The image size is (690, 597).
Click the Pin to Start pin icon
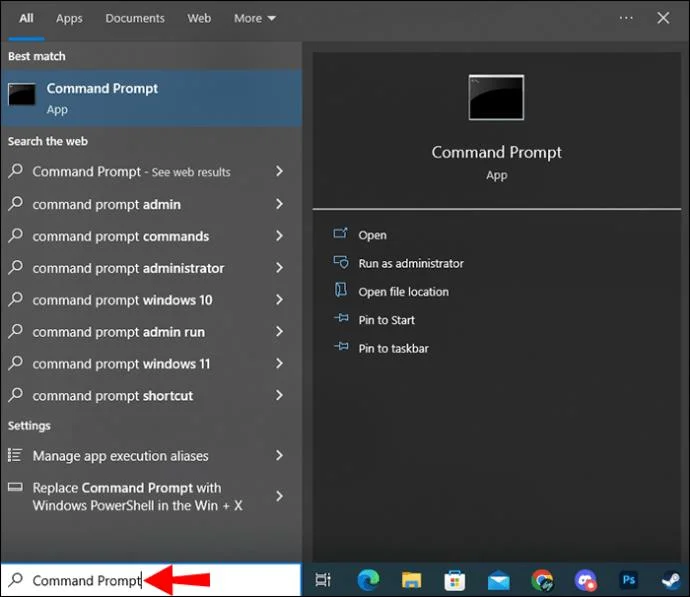pyautogui.click(x=341, y=318)
